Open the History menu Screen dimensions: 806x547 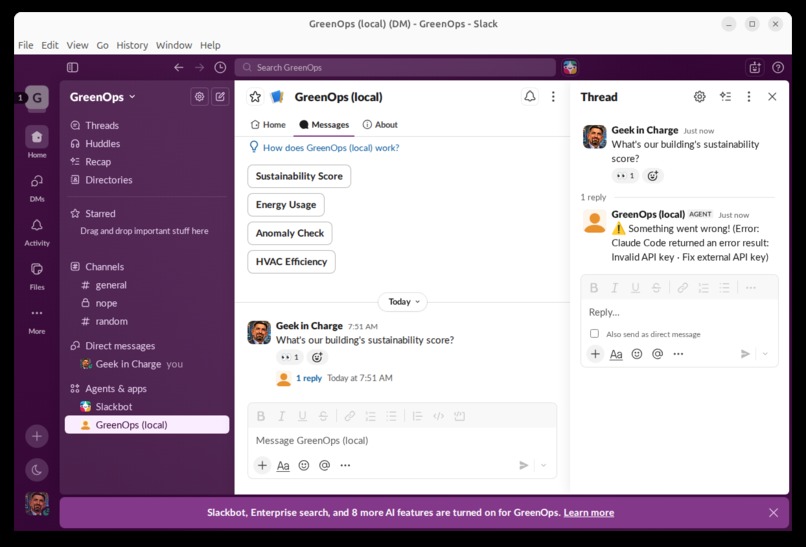(x=132, y=45)
